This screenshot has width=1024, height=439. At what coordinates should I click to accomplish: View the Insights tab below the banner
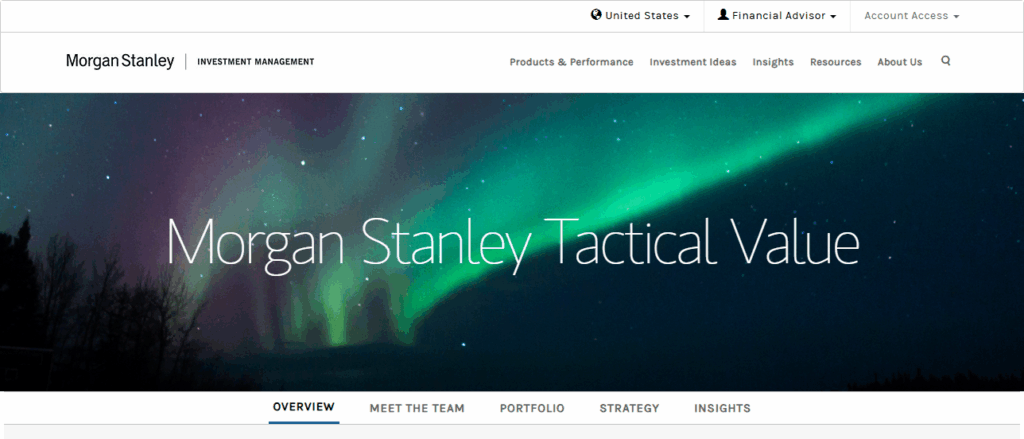(x=722, y=408)
